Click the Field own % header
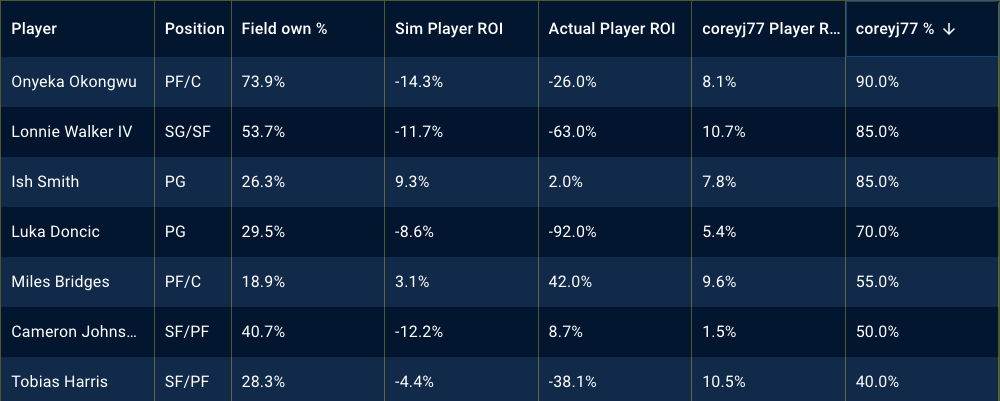Viewport: 1000px width, 401px height. point(284,29)
